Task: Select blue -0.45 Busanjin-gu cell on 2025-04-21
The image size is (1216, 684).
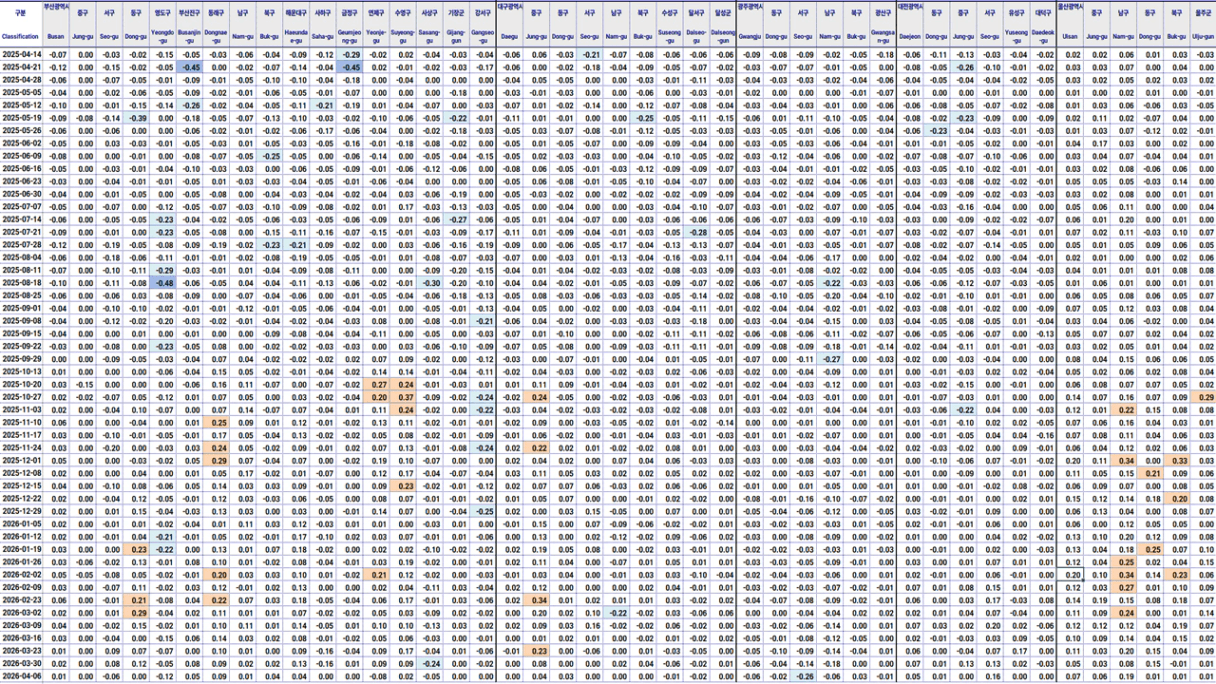Action: [x=190, y=67]
